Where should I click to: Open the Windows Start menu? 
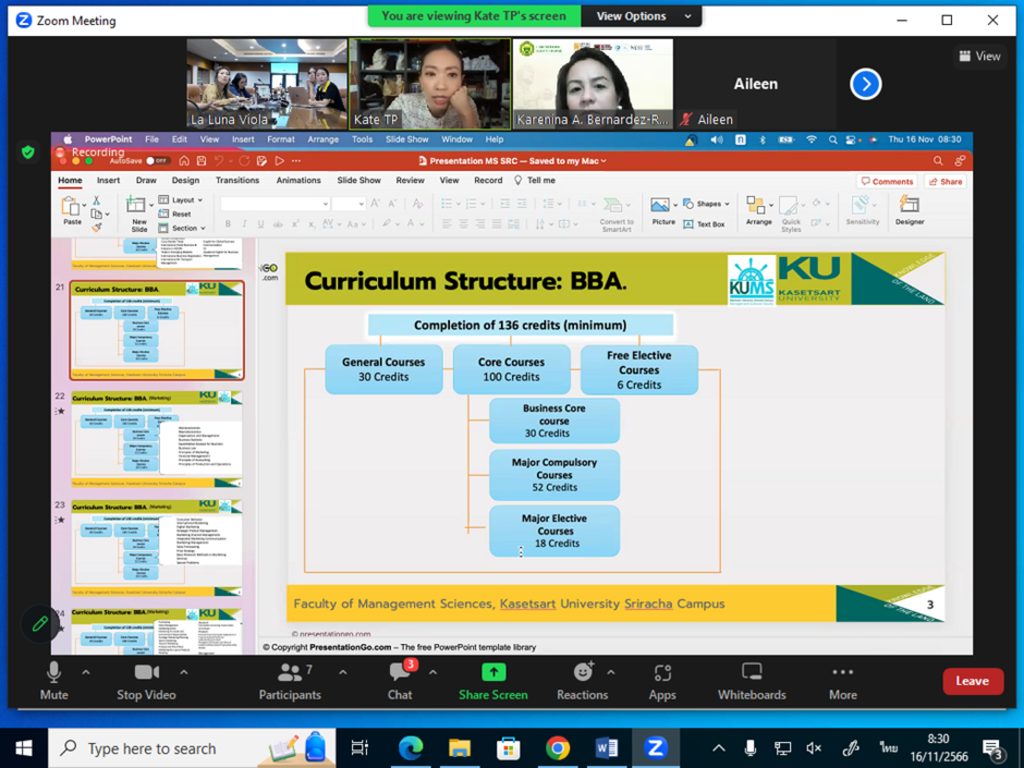[x=24, y=748]
